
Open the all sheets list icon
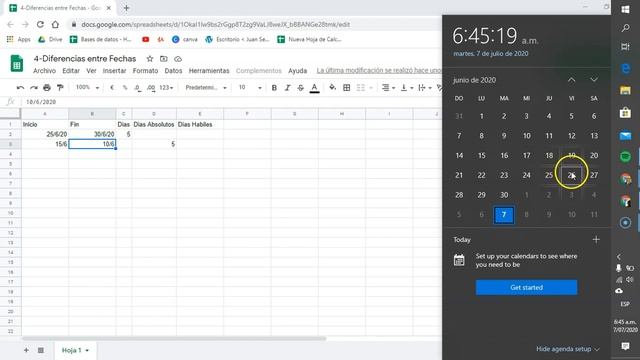41,350
